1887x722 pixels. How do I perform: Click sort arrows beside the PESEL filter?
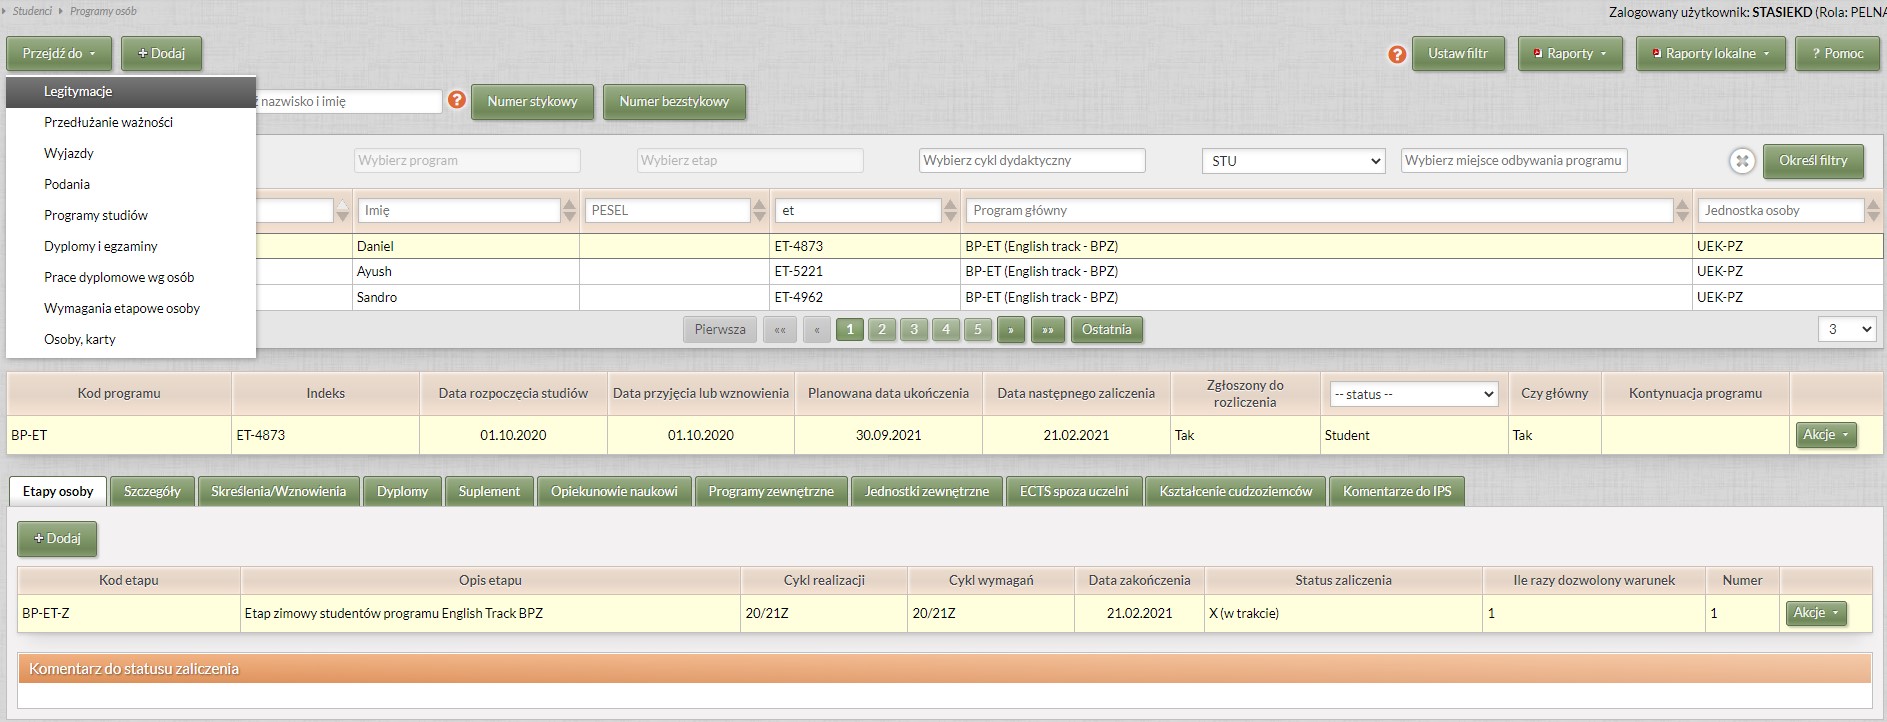pyautogui.click(x=760, y=210)
